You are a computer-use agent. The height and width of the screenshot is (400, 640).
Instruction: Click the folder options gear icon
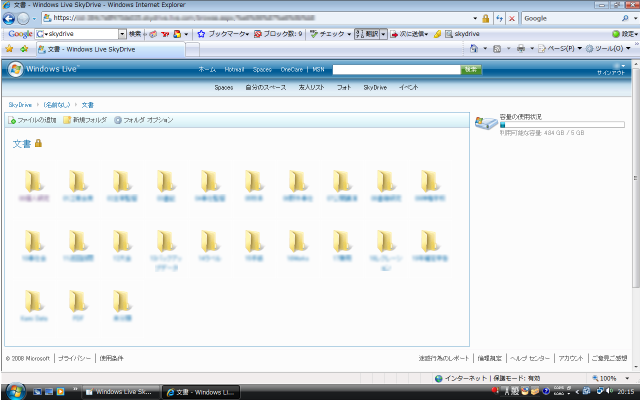coord(118,120)
